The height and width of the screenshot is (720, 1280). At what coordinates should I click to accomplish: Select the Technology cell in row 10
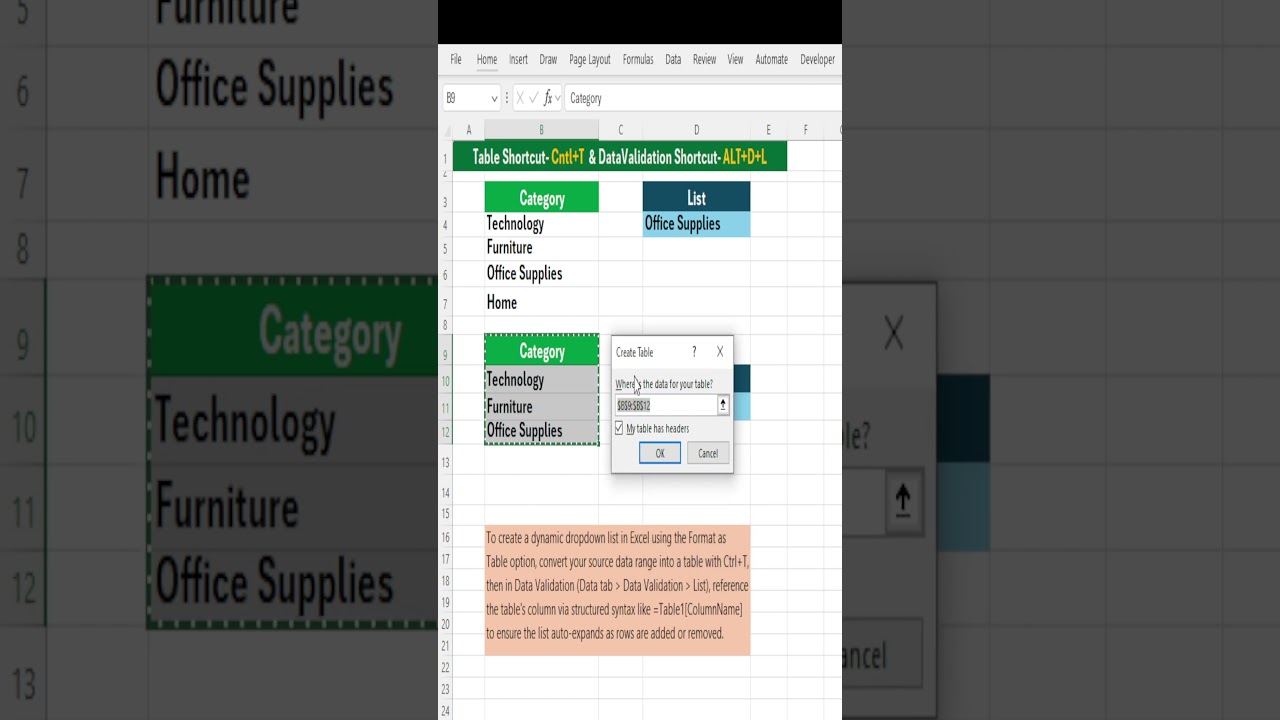coord(541,380)
